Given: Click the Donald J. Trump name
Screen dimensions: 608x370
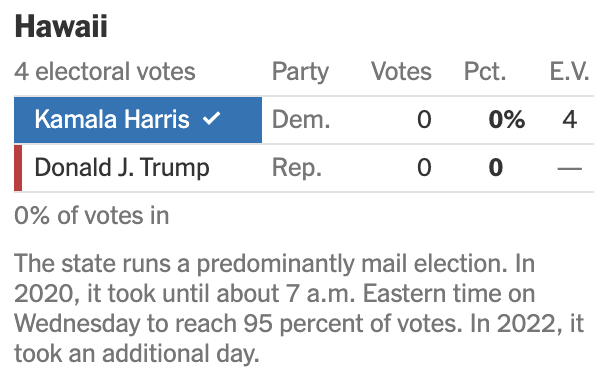Looking at the screenshot, I should click(122, 168).
